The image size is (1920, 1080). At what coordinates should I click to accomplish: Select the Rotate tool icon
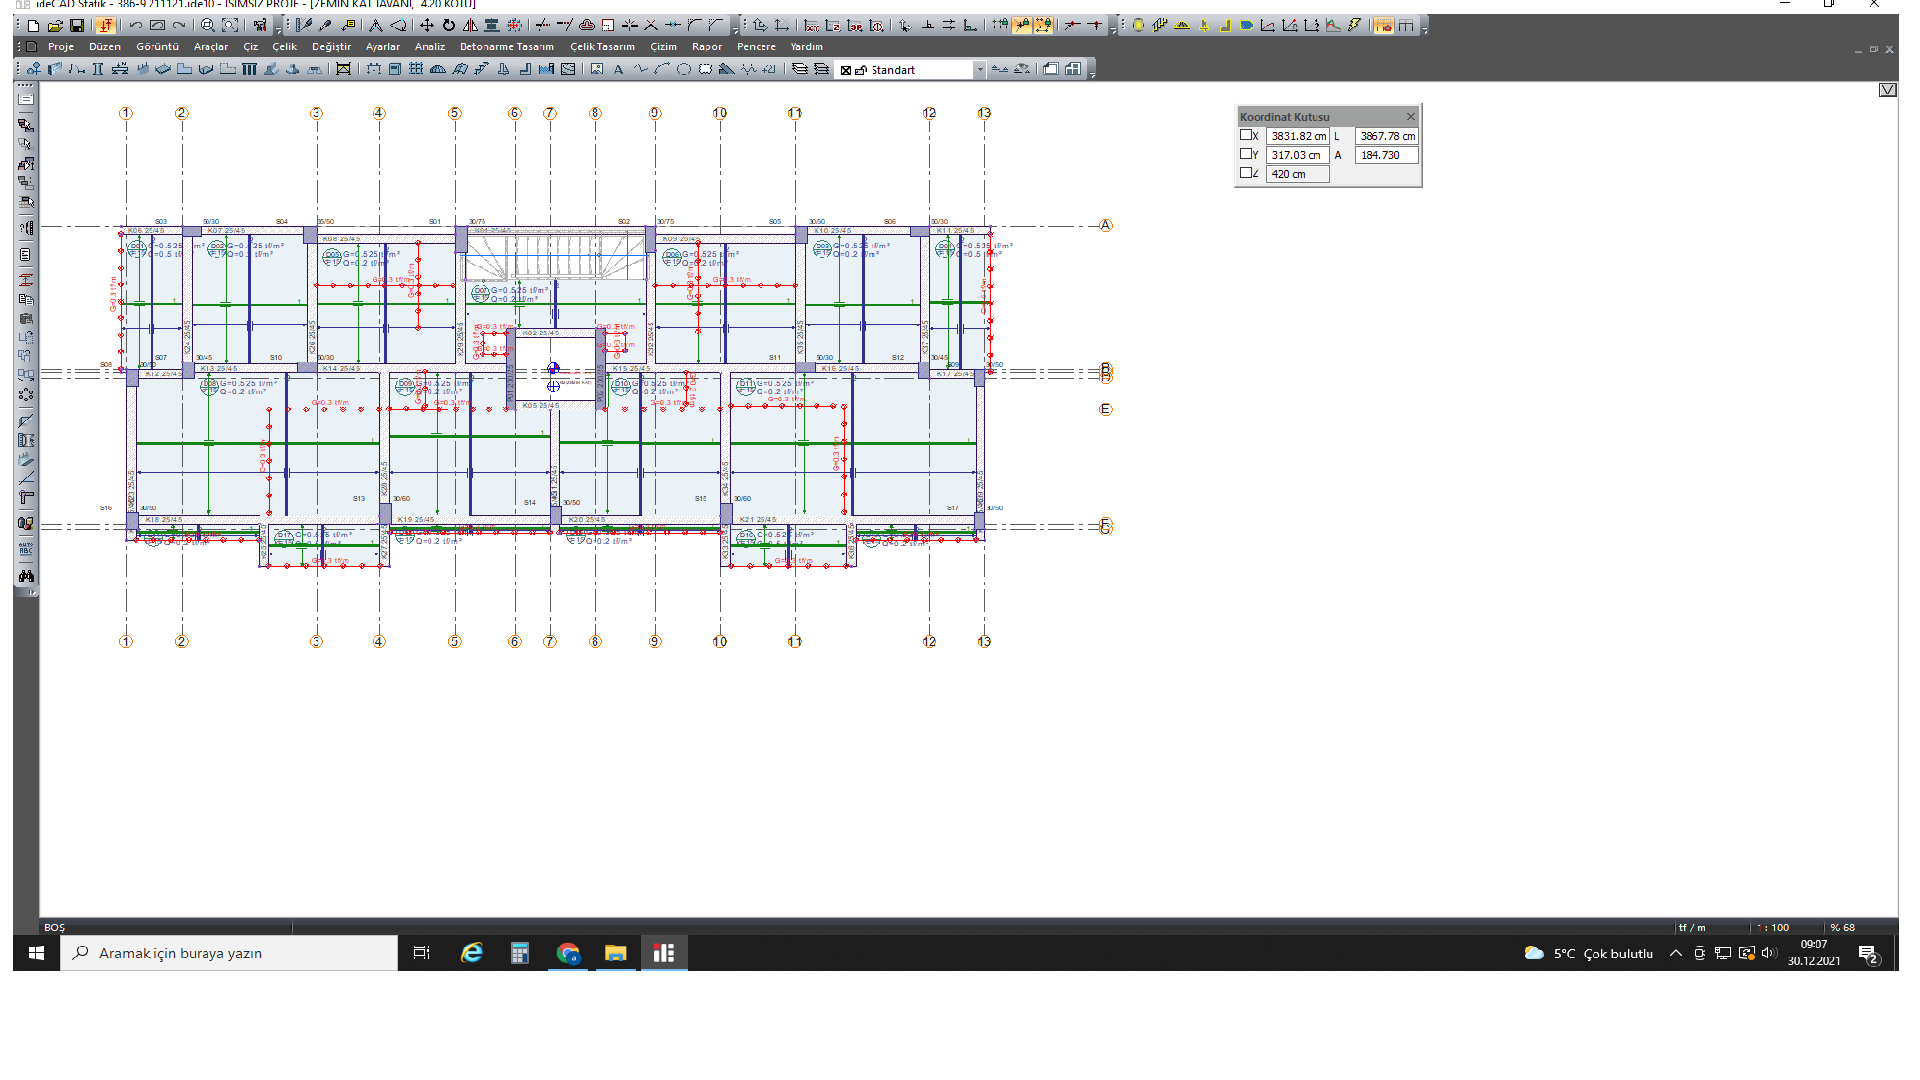click(448, 25)
